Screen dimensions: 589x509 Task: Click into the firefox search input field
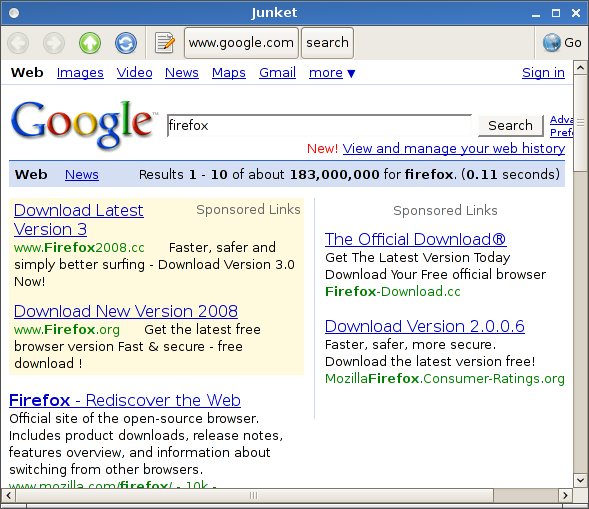coord(319,125)
